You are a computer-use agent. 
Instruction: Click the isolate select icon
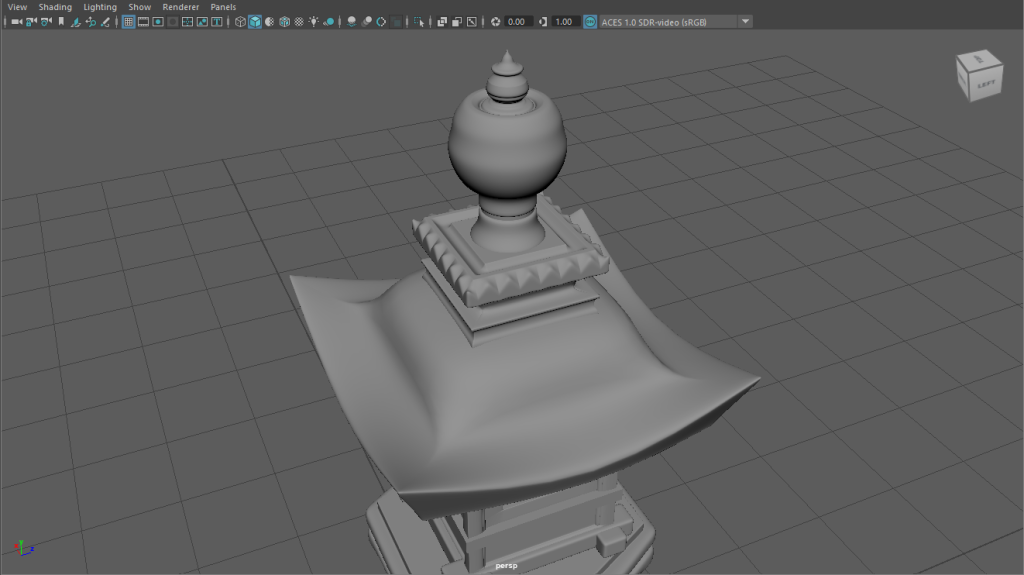tap(418, 21)
